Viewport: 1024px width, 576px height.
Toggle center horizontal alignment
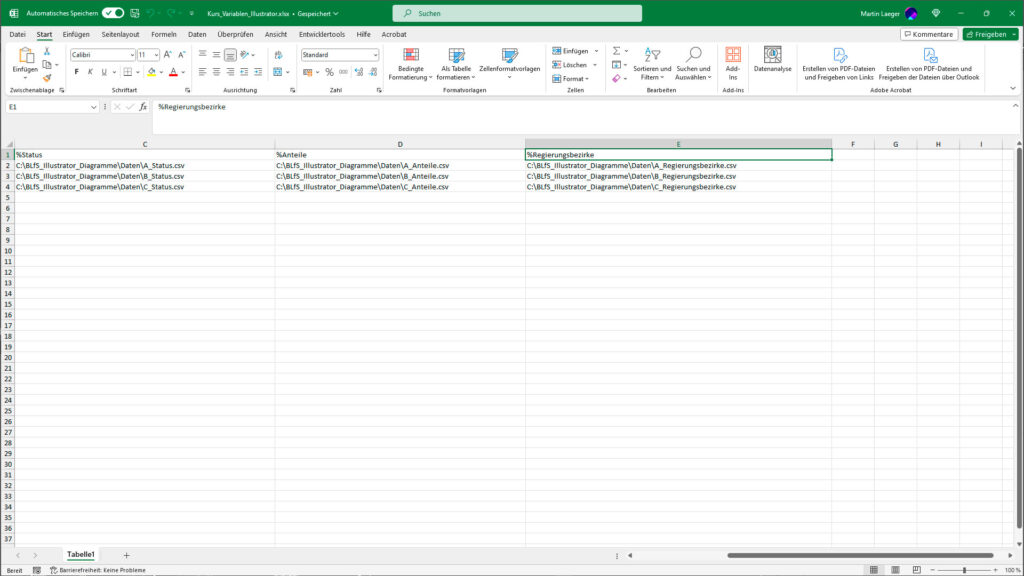[x=216, y=72]
